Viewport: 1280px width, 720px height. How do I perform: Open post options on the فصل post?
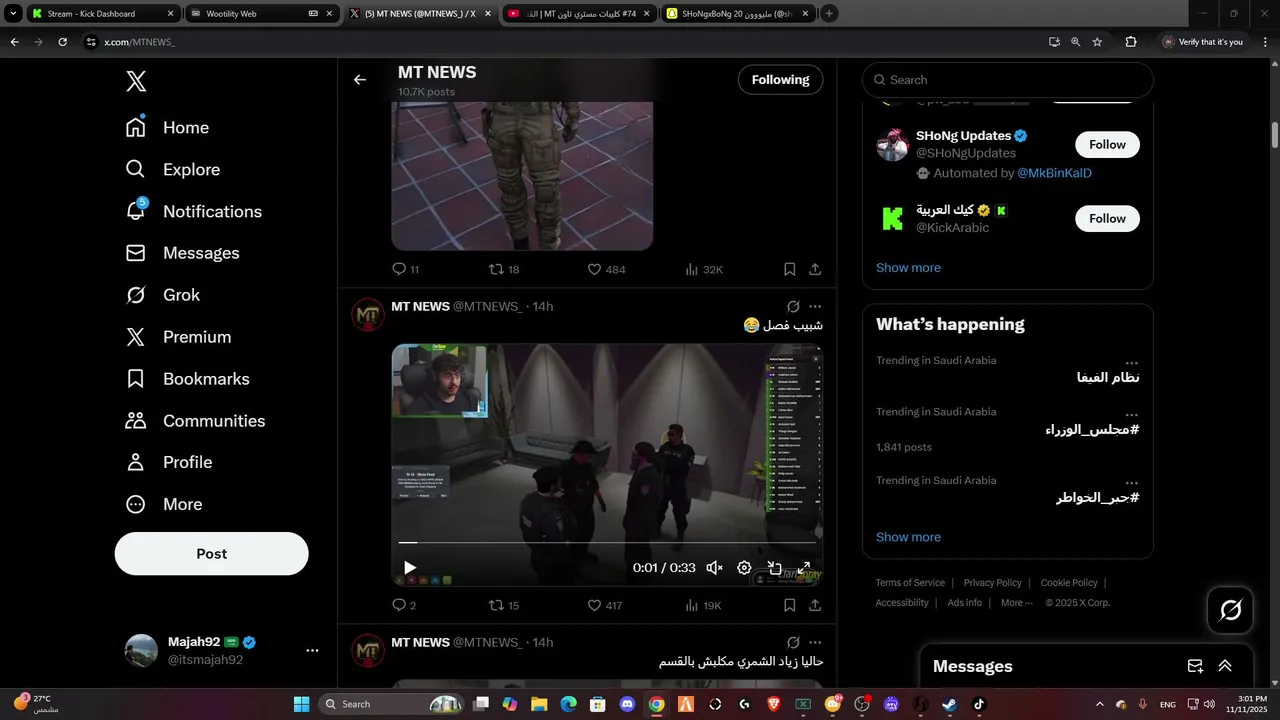click(x=815, y=306)
